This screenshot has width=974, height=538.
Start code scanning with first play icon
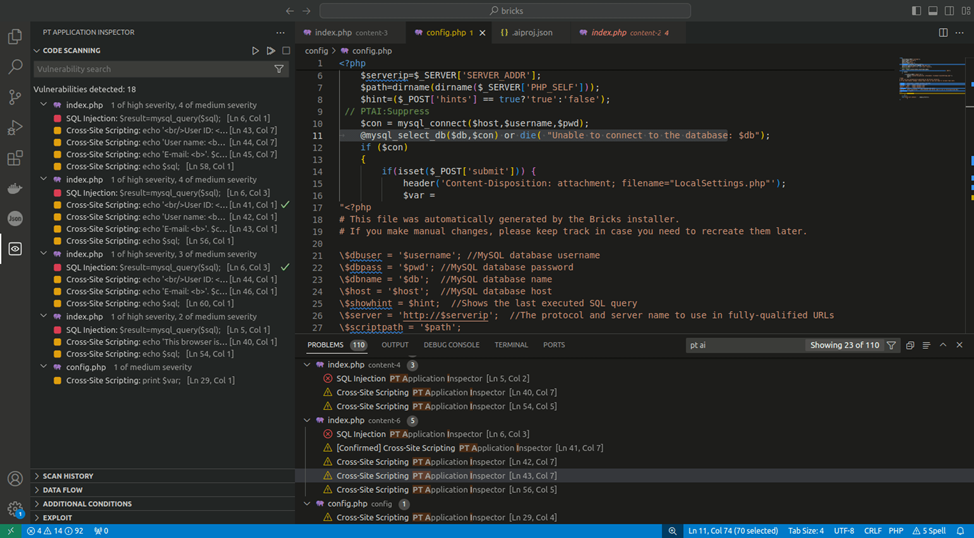point(256,50)
